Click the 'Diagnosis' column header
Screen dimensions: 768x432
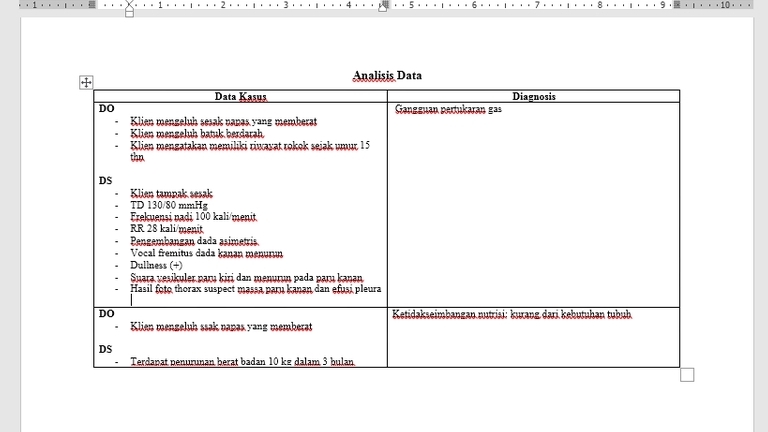[x=534, y=96]
